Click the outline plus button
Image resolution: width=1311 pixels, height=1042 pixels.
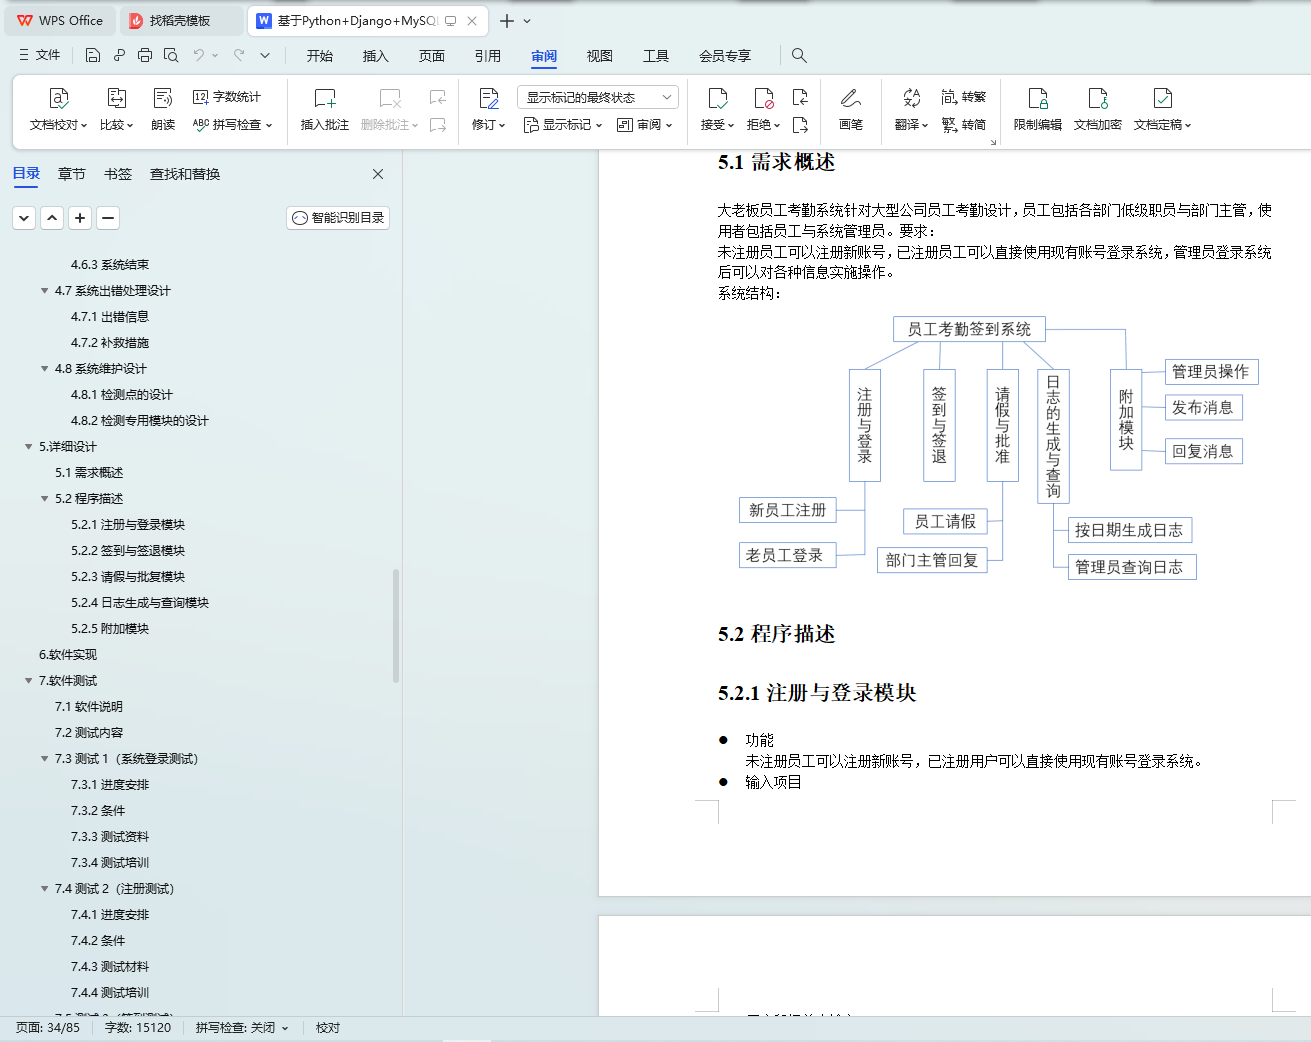[80, 218]
